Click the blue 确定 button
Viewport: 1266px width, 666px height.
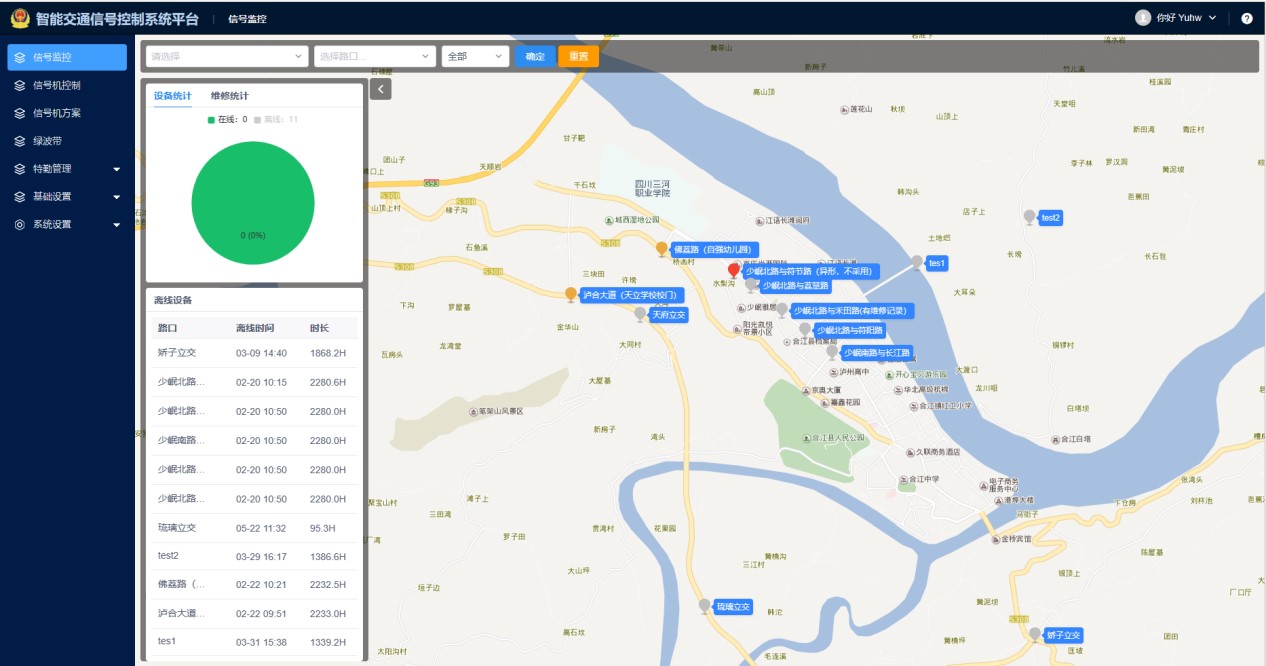click(535, 56)
